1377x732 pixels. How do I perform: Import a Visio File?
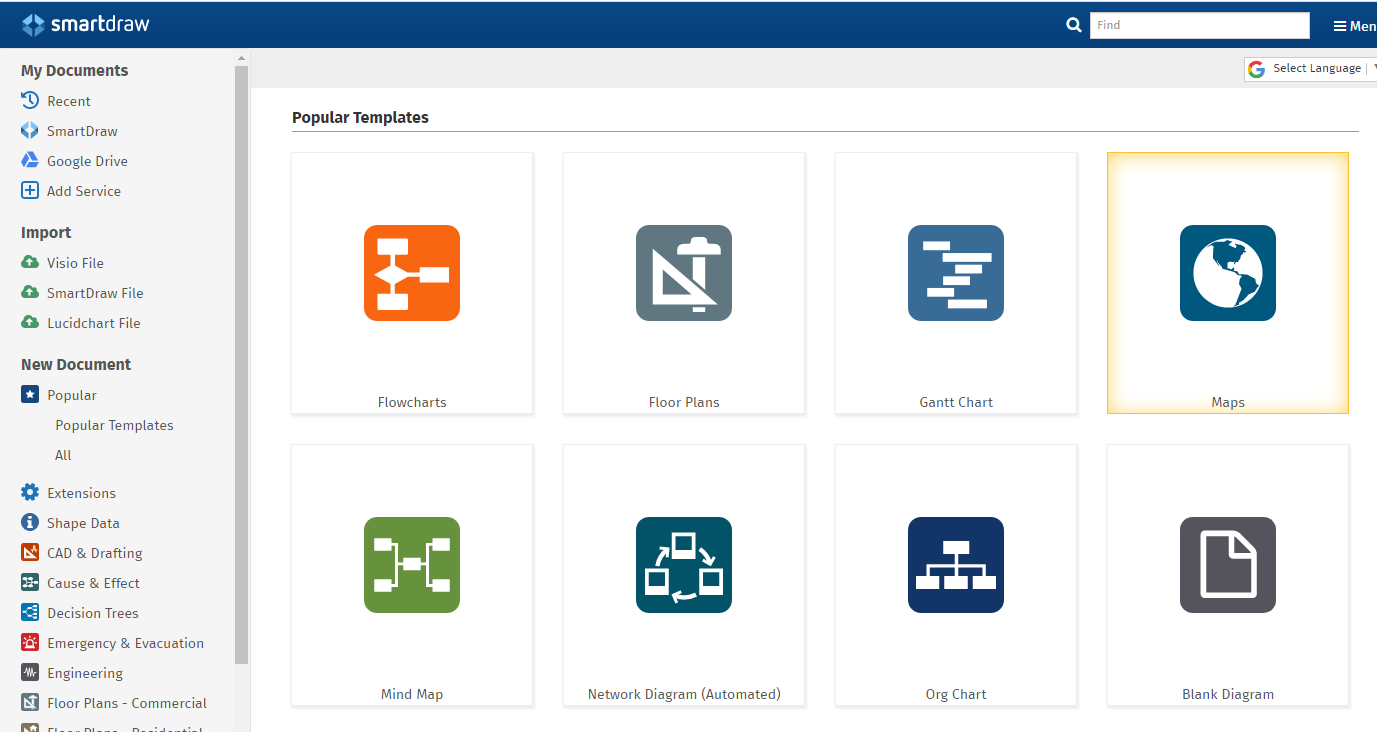coord(75,263)
